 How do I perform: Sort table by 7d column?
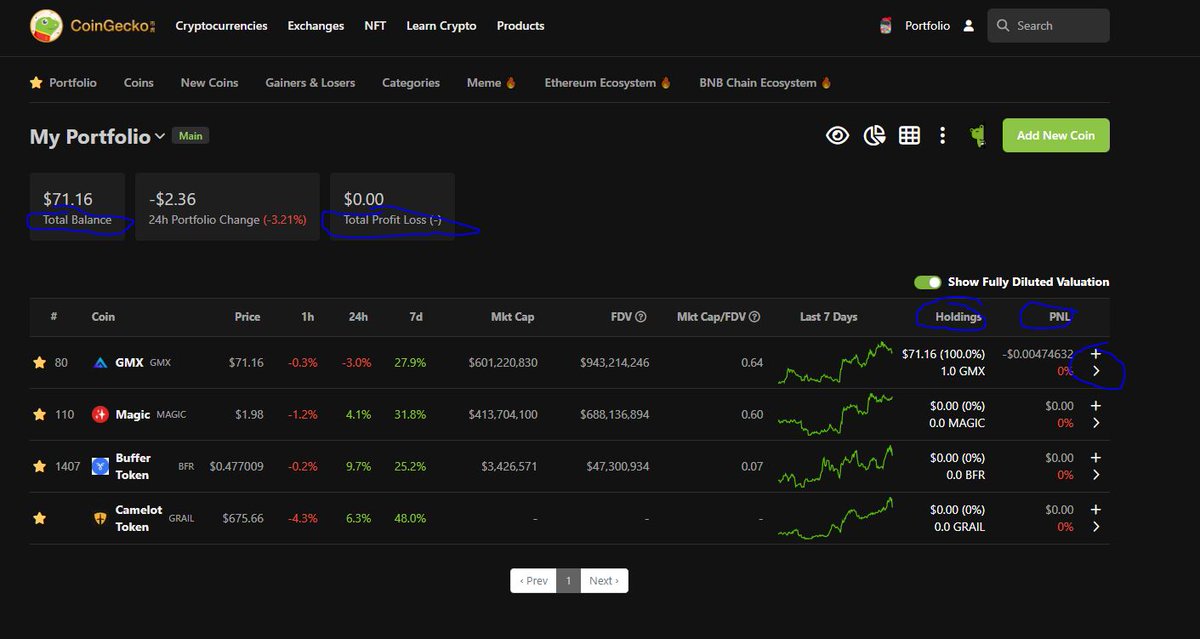(416, 317)
